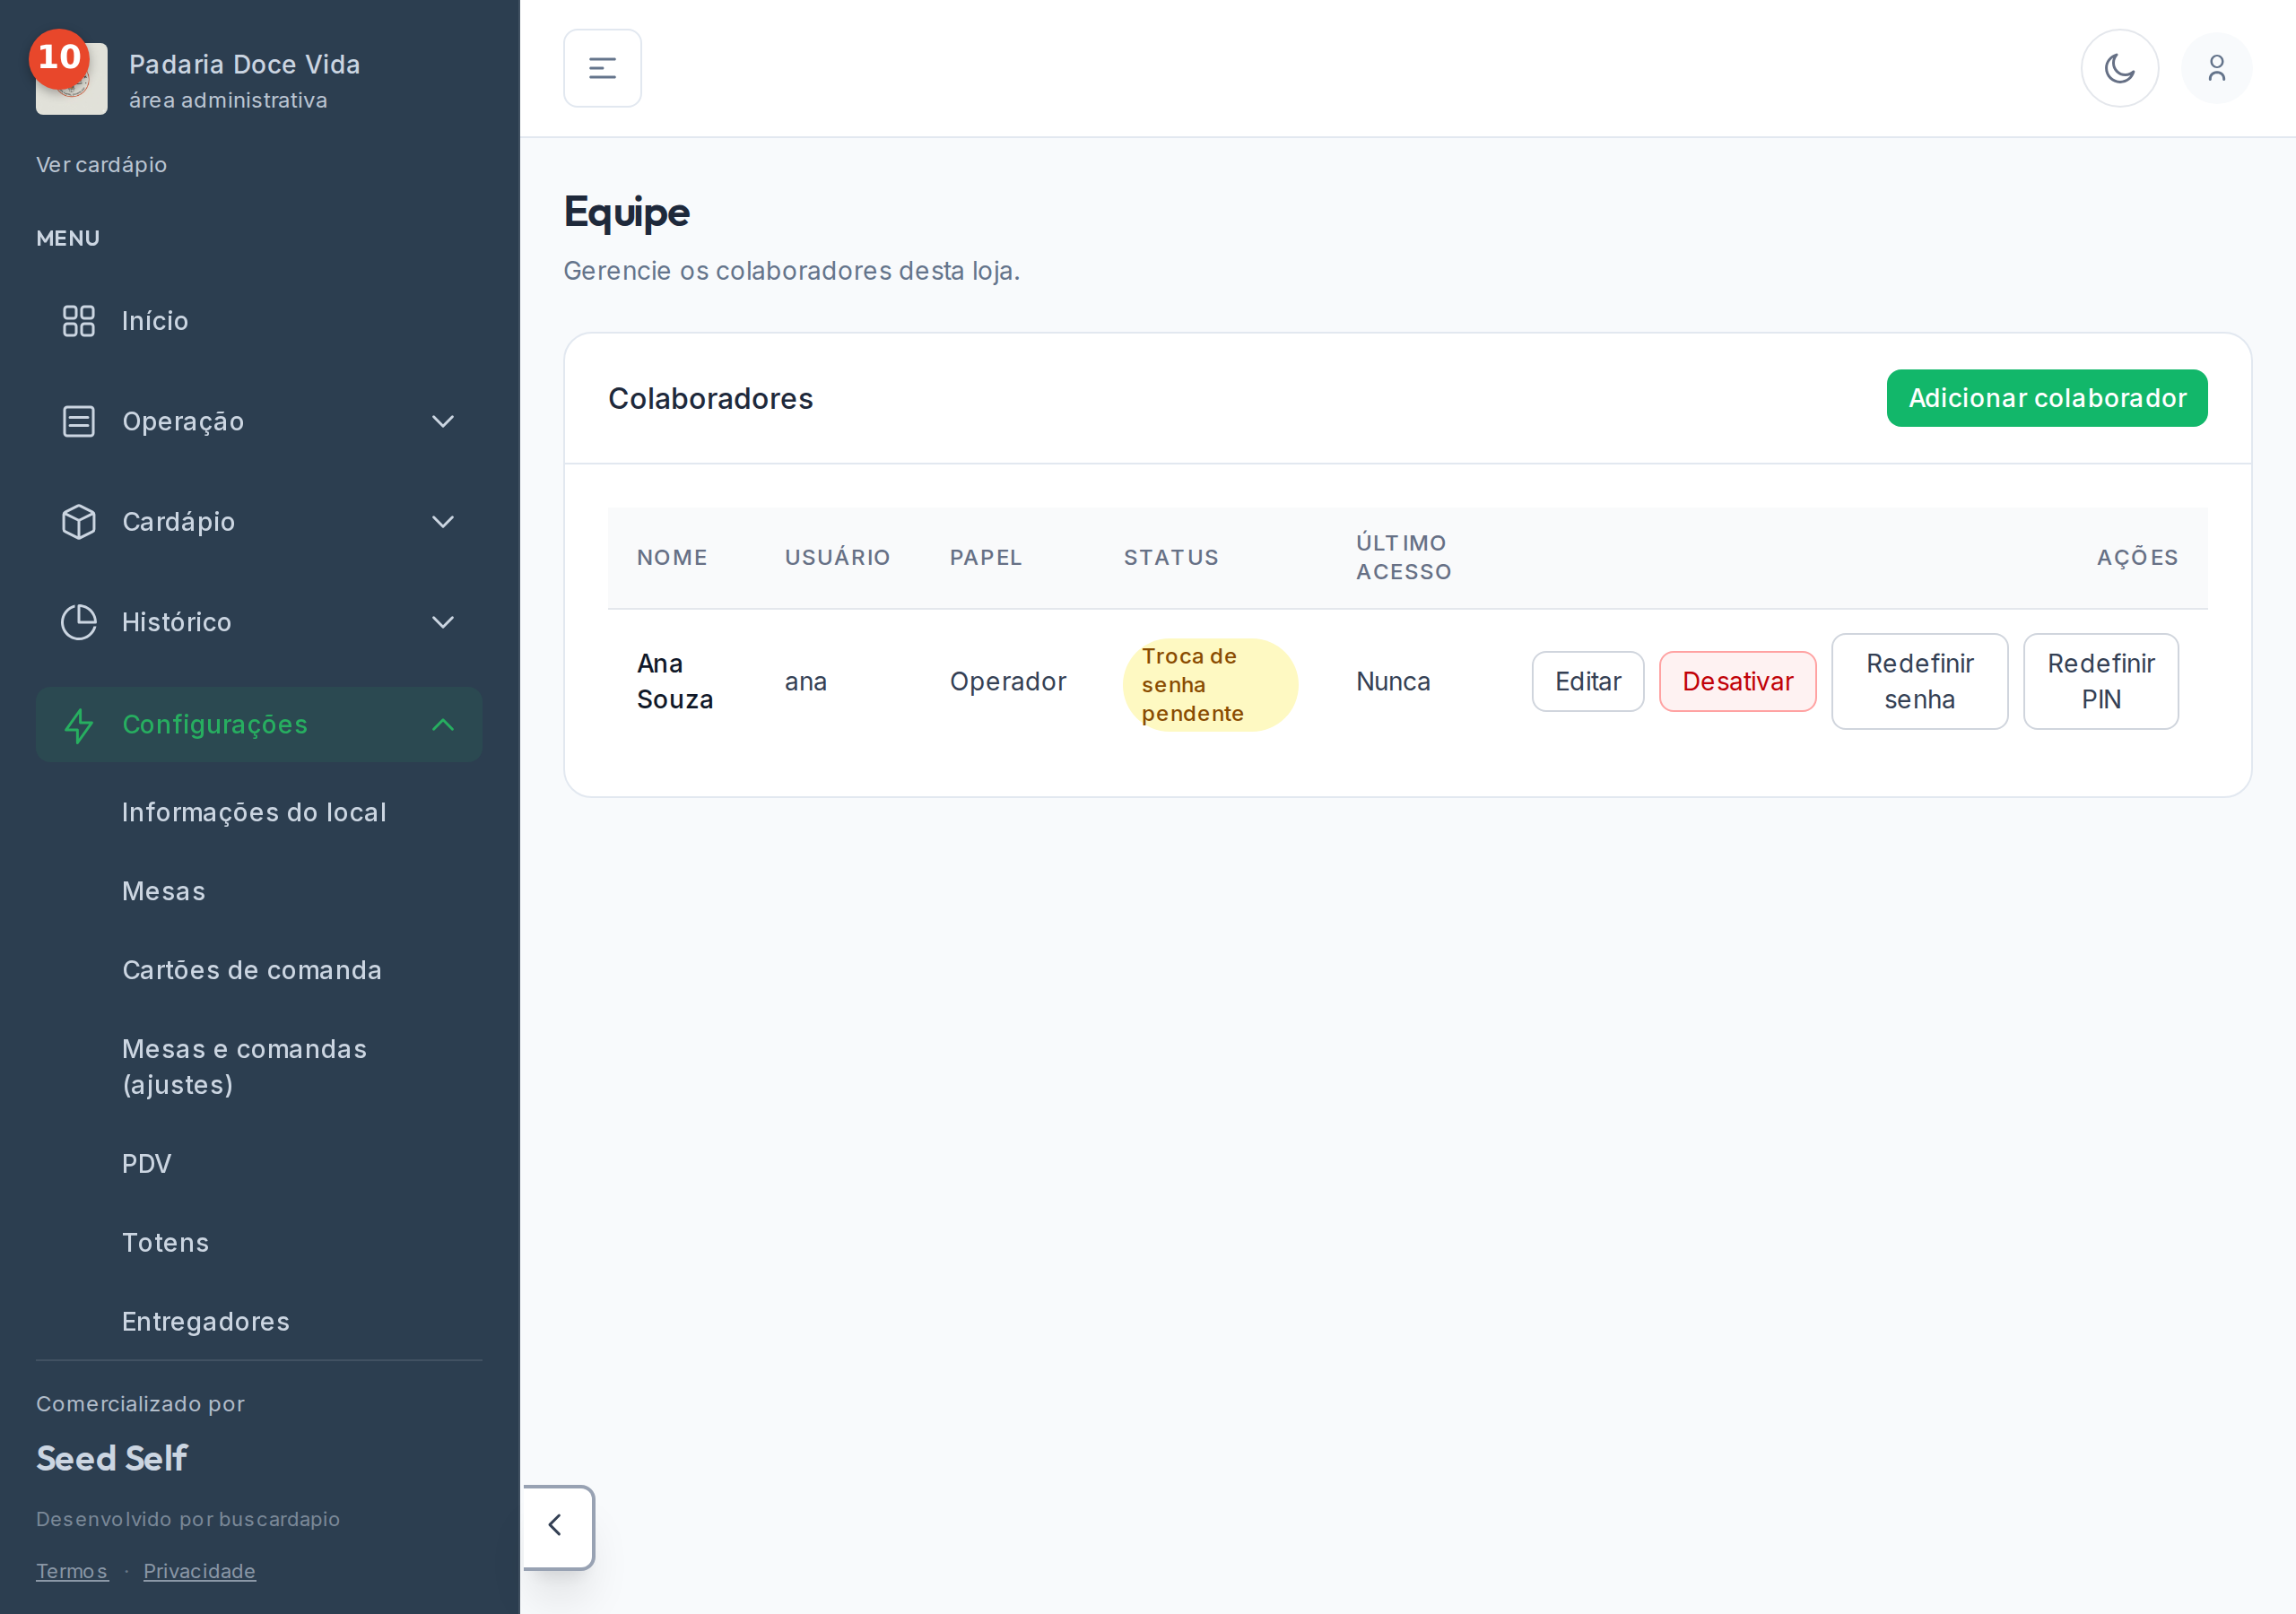Desativar the collaborator Ana Souza
Viewport: 2296px width, 1614px height.
1737,681
